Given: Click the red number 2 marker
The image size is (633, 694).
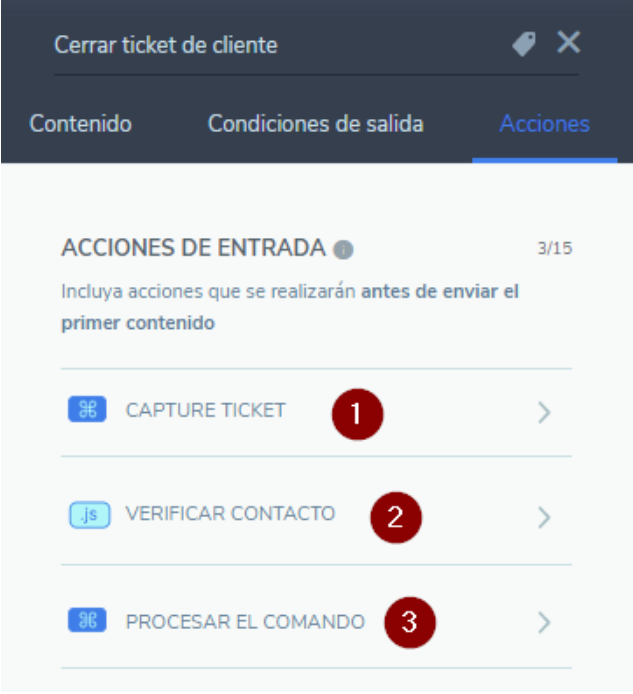Looking at the screenshot, I should (x=396, y=517).
